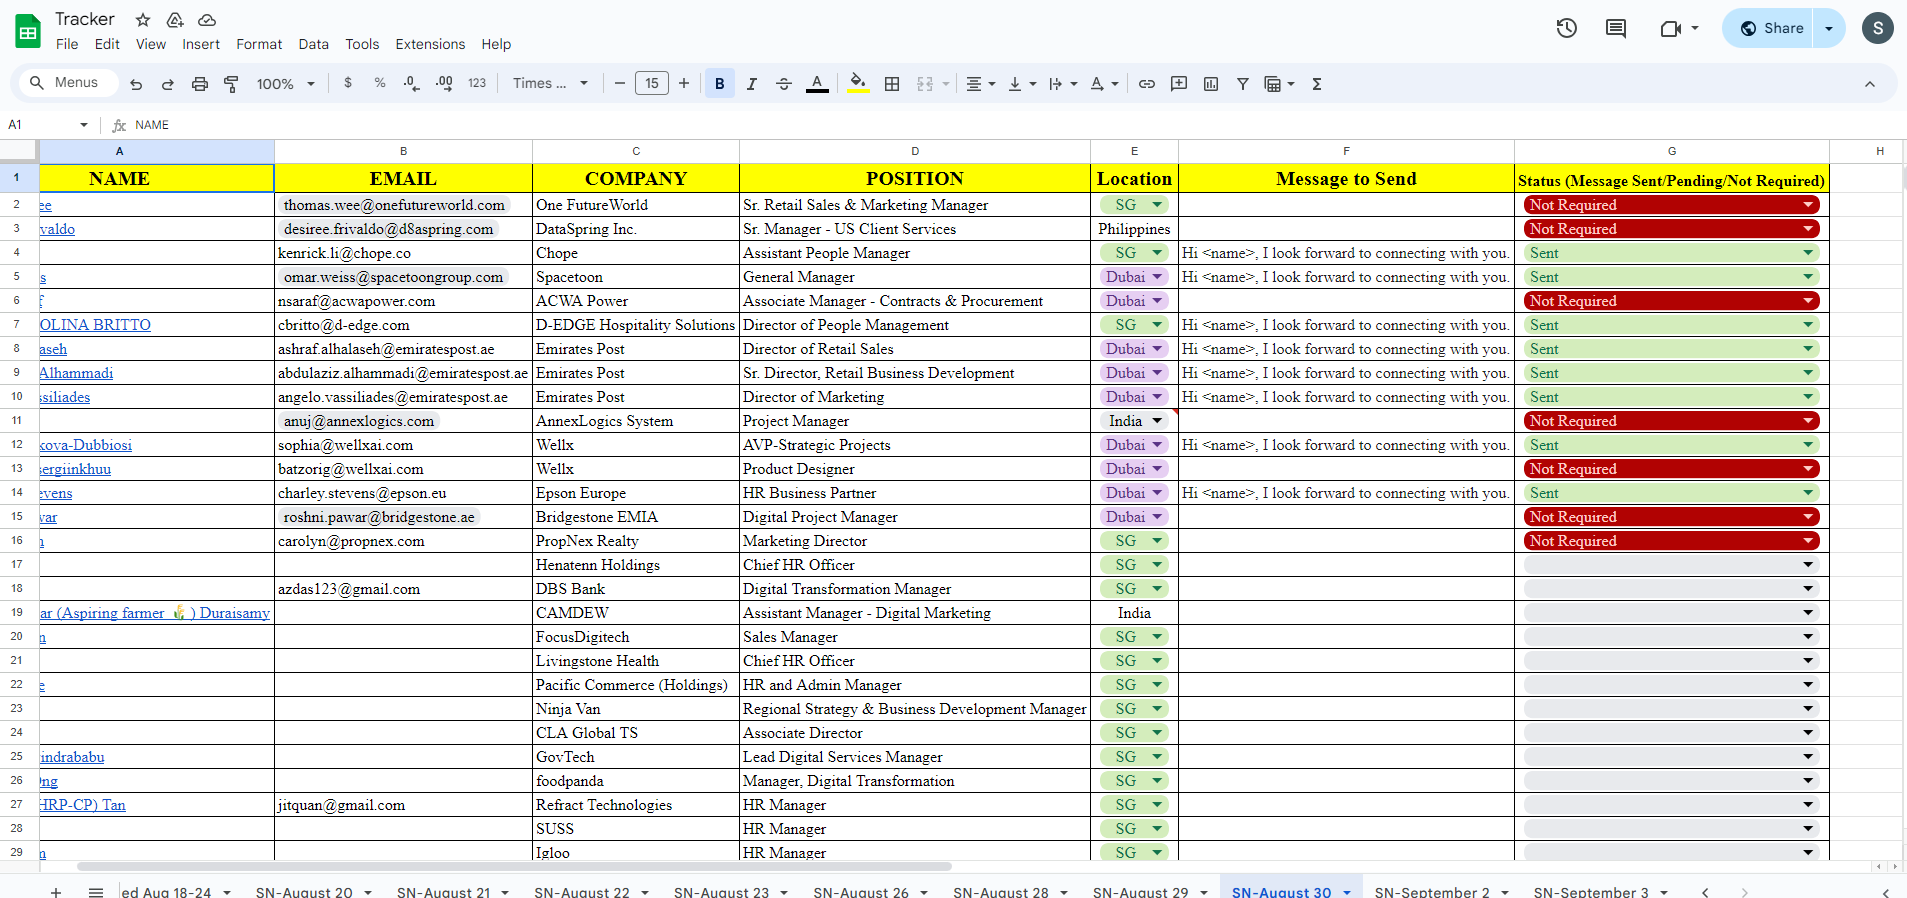Screen dimensions: 1907x898
Task: Format as currency with dollar icon
Action: 348,83
